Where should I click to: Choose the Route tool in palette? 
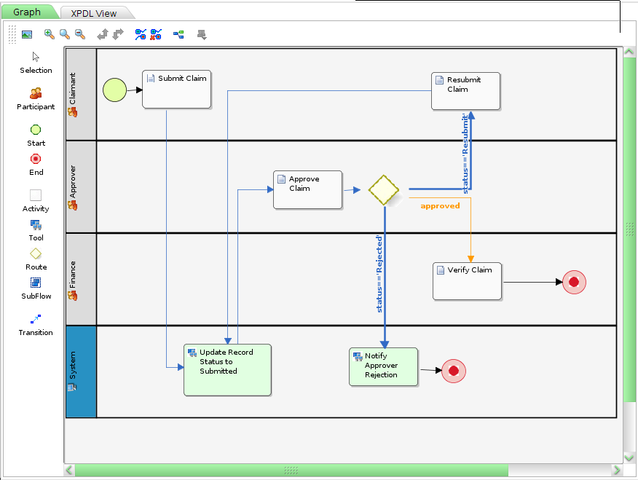(x=36, y=260)
